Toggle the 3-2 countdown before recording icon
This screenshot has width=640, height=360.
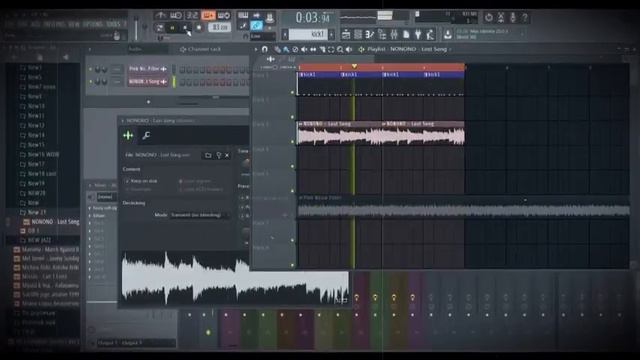192,16
